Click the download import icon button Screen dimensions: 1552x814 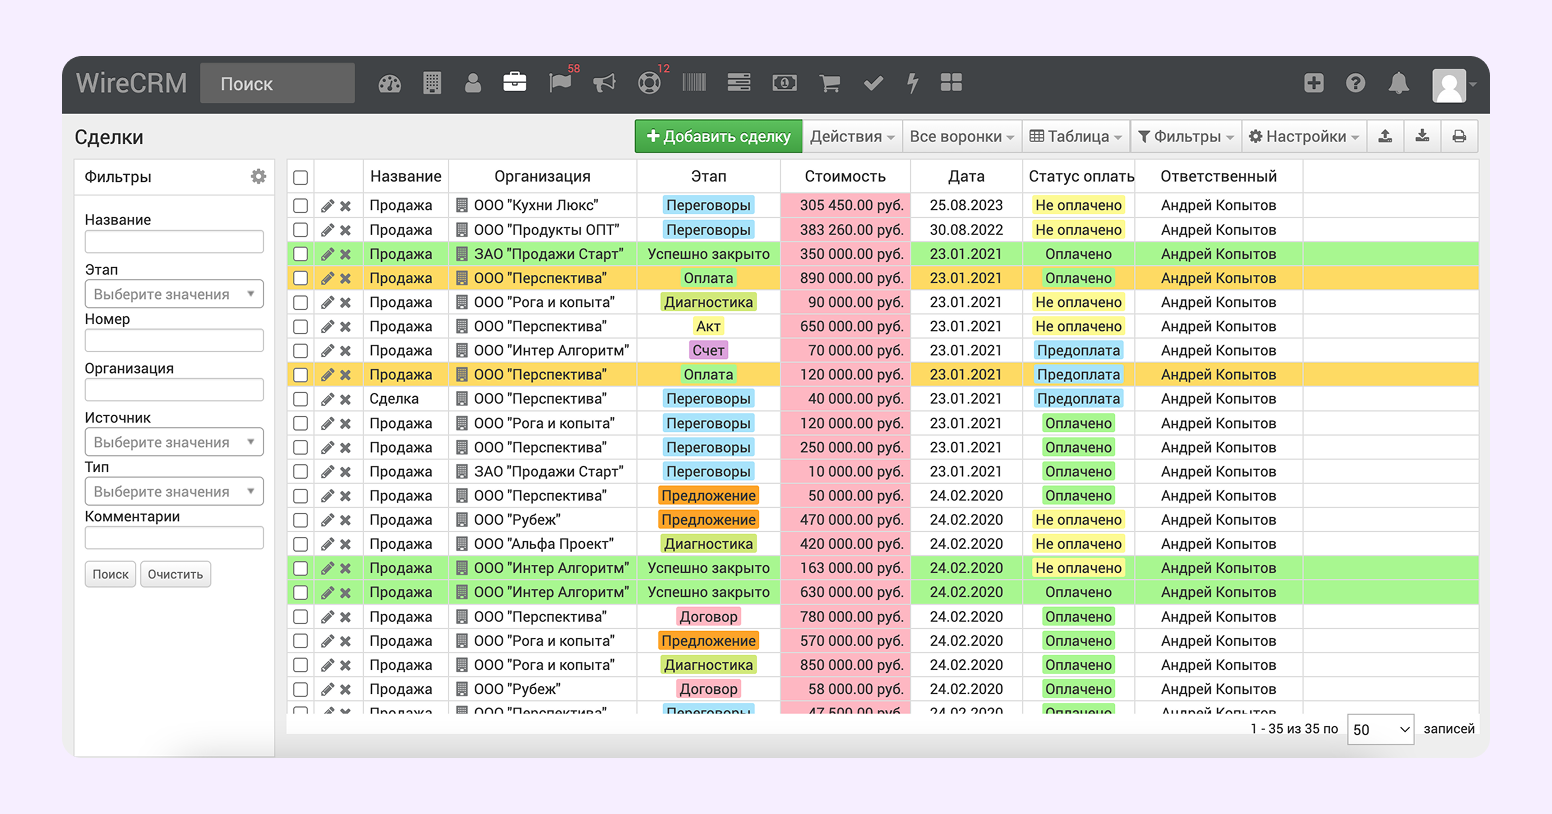[x=1422, y=136]
